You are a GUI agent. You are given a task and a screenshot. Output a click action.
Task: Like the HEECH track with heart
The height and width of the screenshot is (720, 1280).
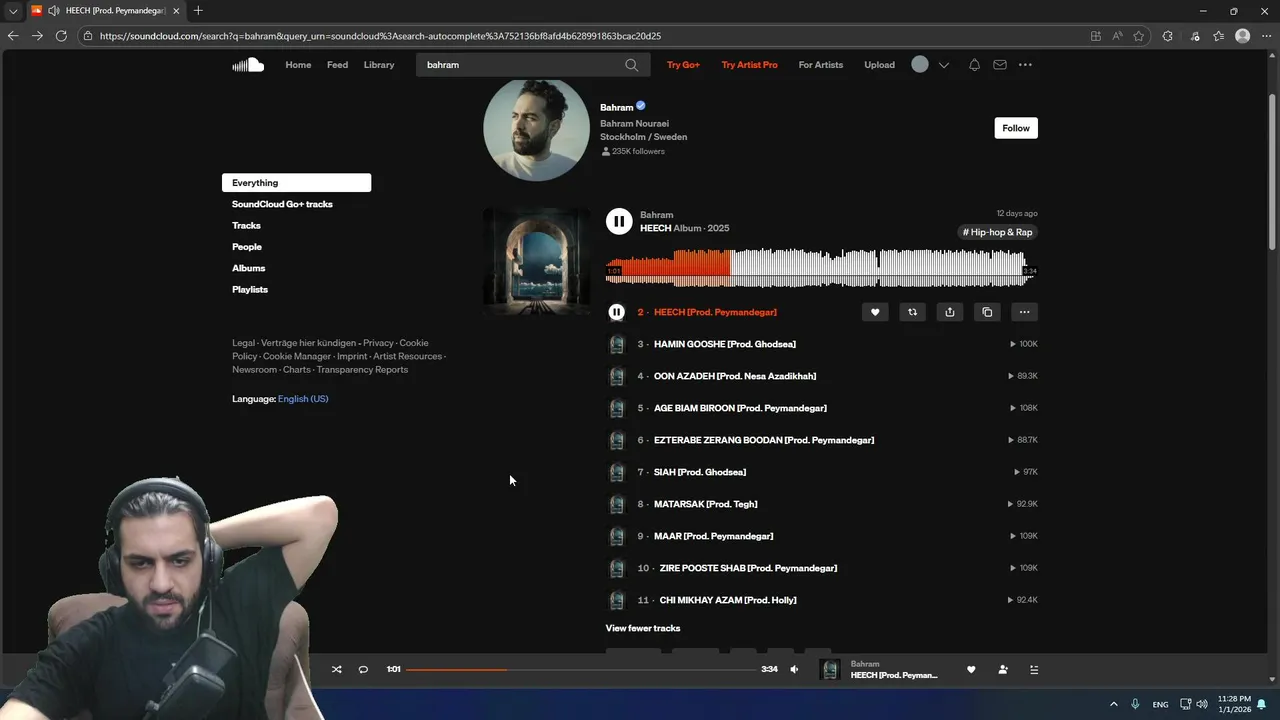point(875,312)
